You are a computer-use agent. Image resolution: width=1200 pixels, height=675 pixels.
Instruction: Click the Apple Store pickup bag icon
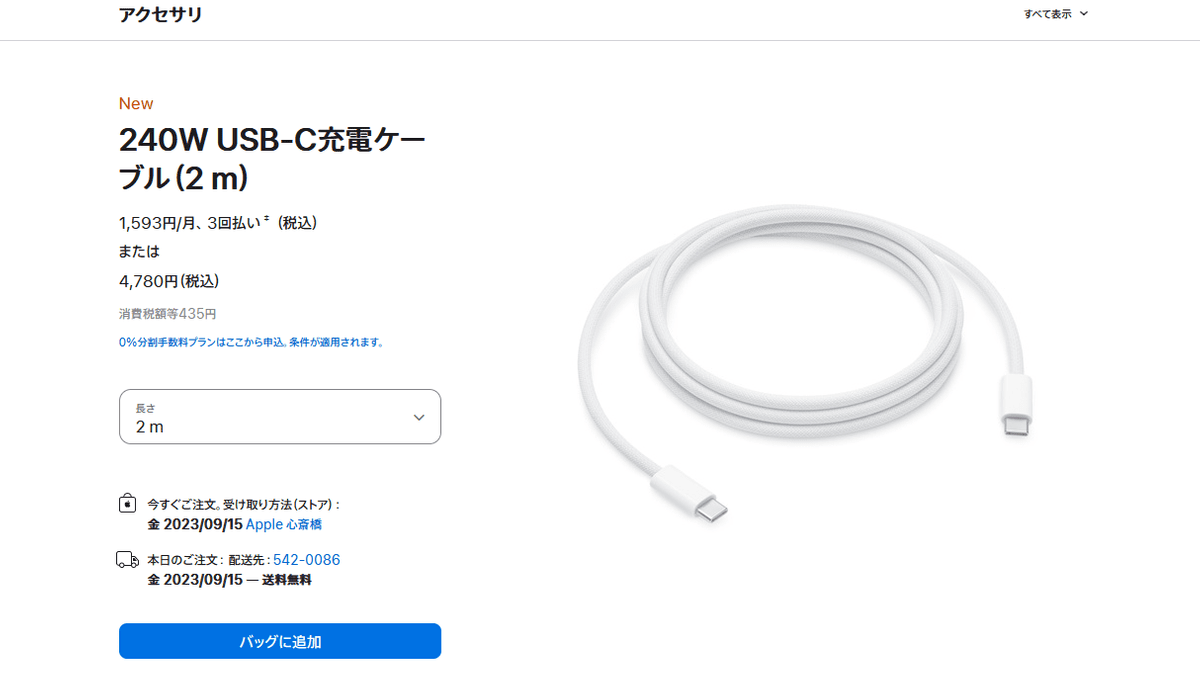pyautogui.click(x=125, y=506)
